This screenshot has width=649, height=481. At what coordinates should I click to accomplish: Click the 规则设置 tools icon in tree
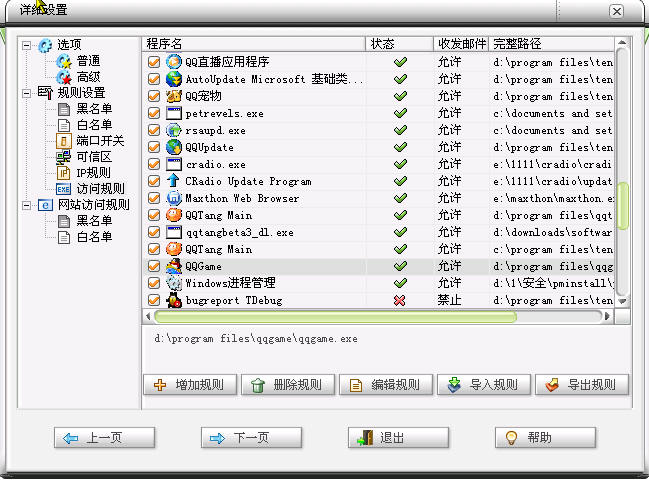45,92
